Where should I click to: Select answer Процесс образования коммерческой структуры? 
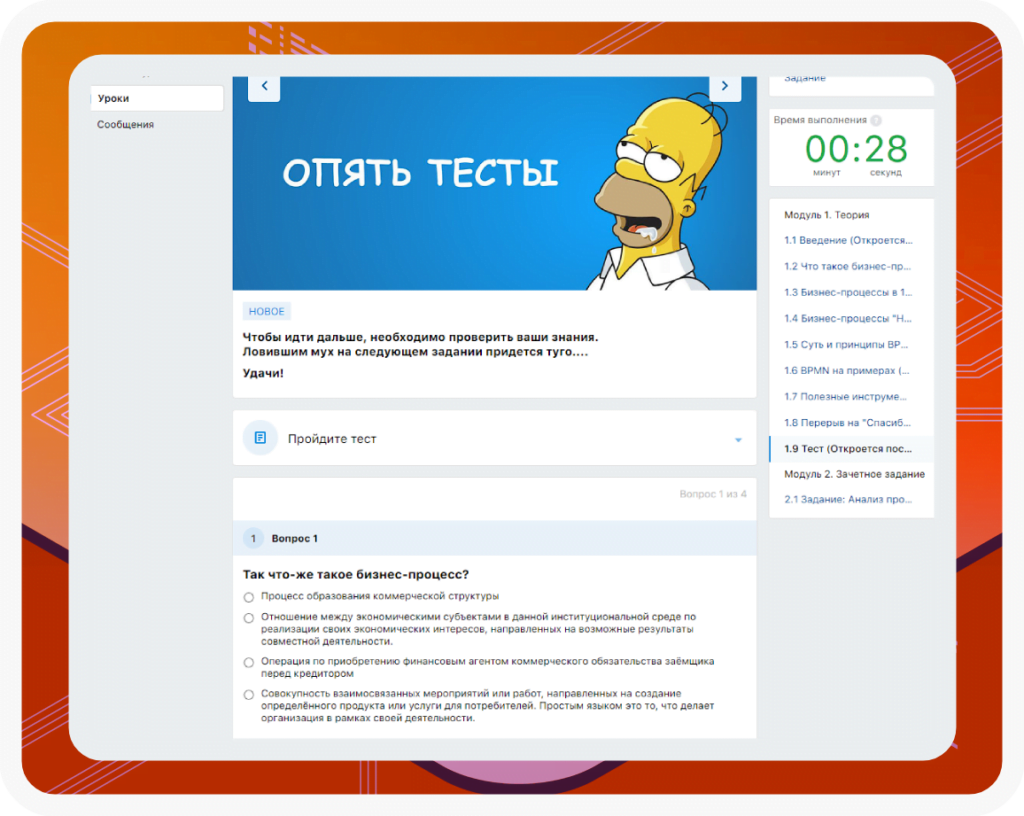(249, 597)
